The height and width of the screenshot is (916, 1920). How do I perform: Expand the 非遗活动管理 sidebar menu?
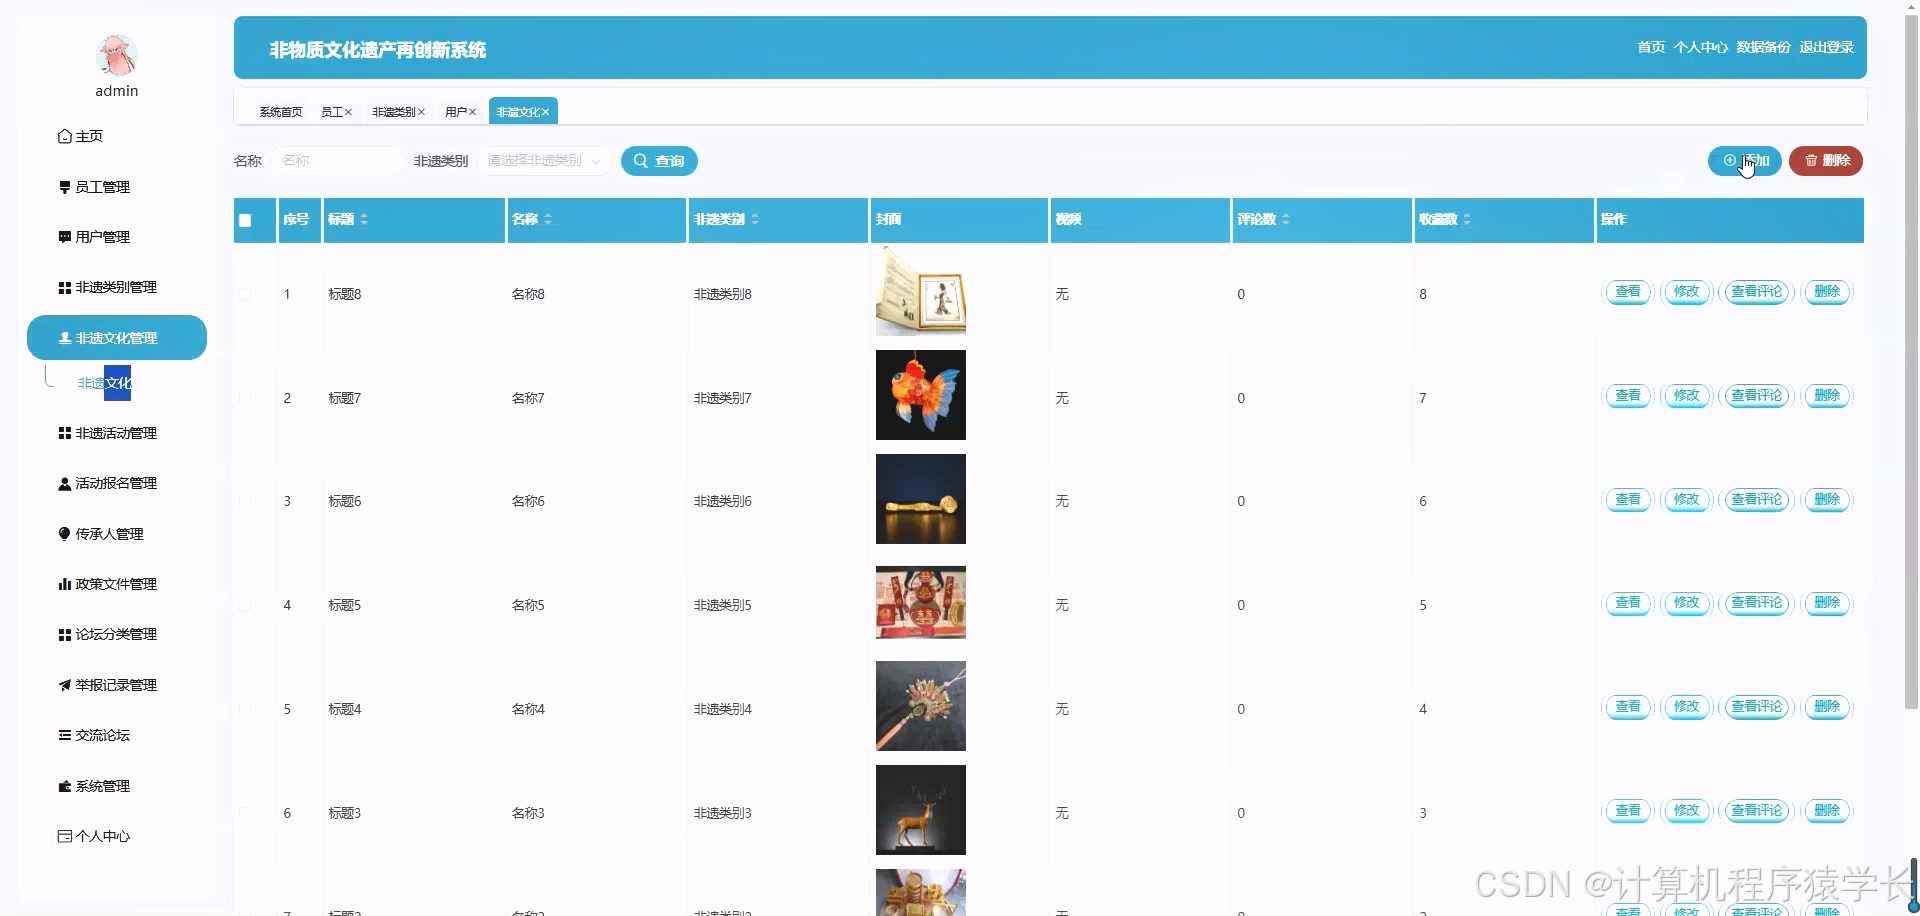(117, 433)
